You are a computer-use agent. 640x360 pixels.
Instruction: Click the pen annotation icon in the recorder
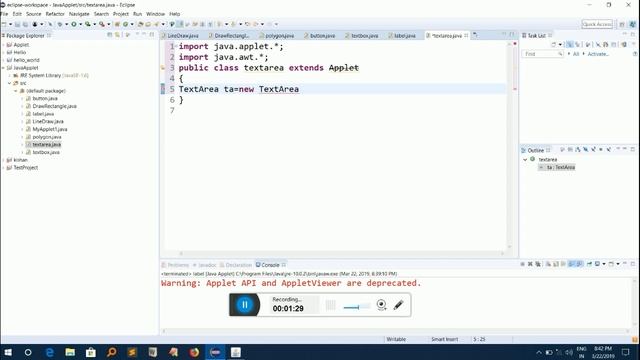tap(398, 304)
